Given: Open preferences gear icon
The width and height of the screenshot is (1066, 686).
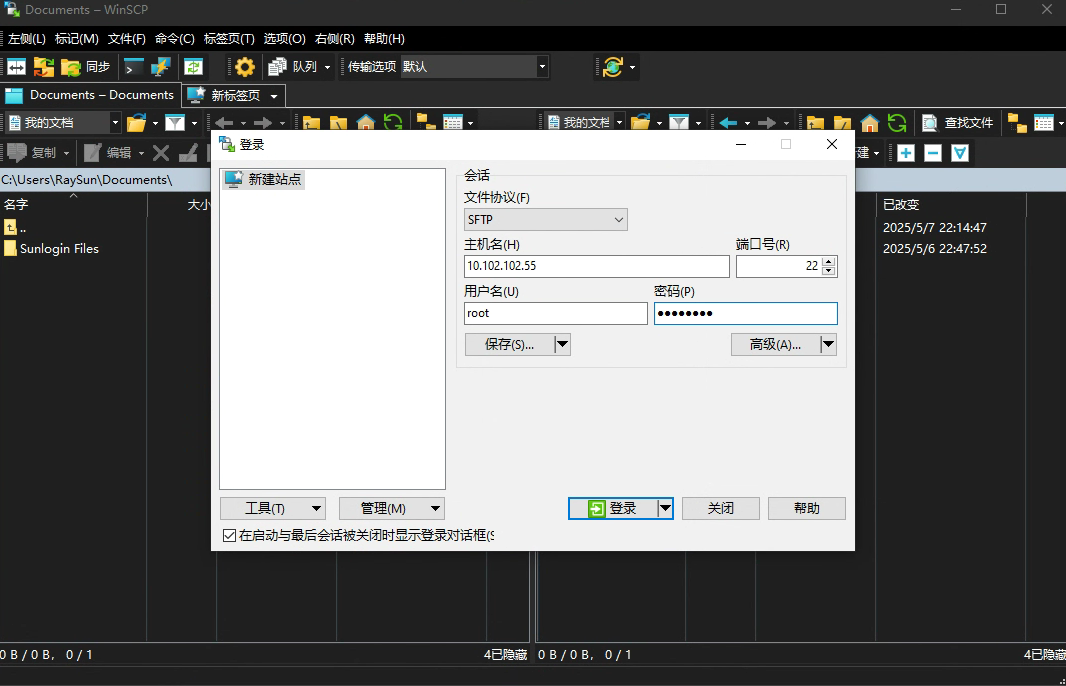Looking at the screenshot, I should (x=245, y=67).
